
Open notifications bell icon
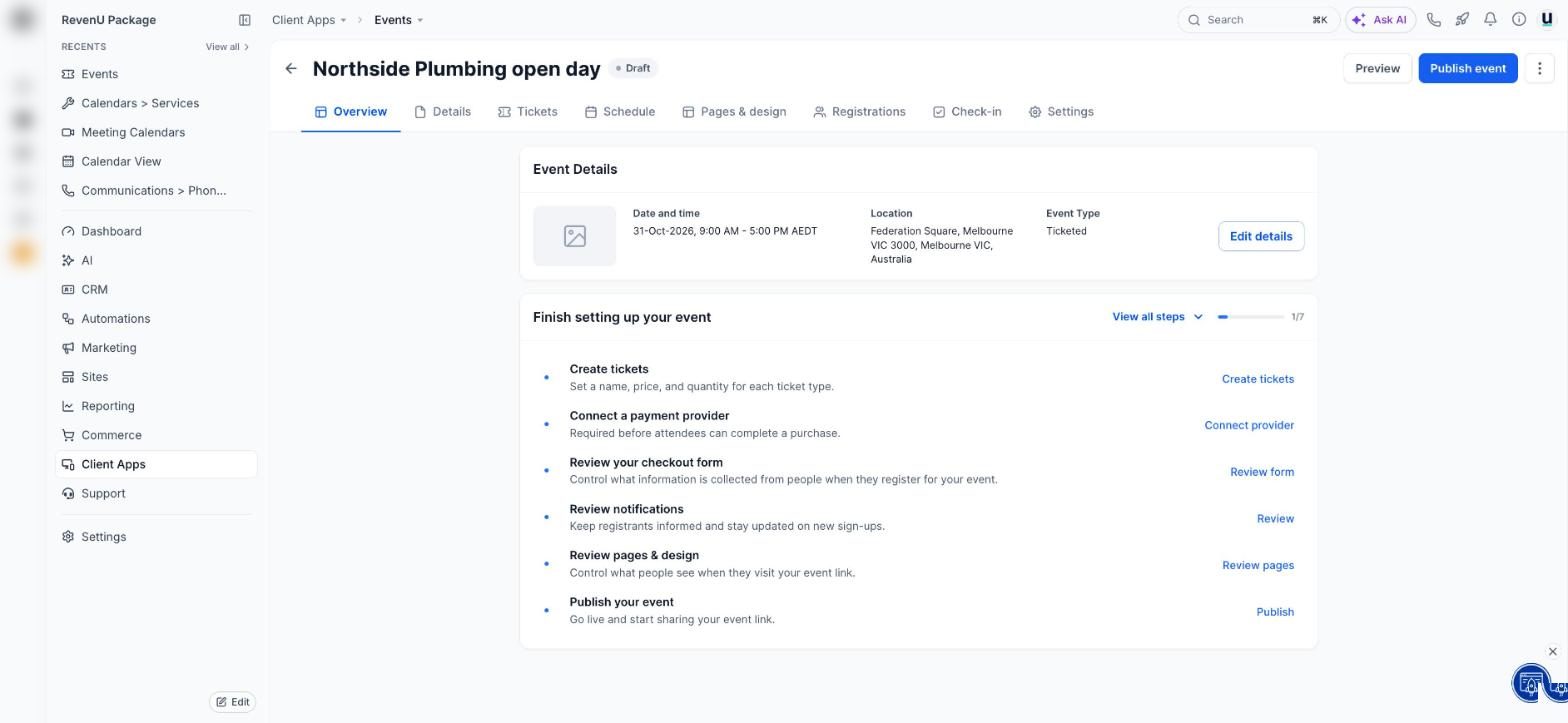(1490, 20)
